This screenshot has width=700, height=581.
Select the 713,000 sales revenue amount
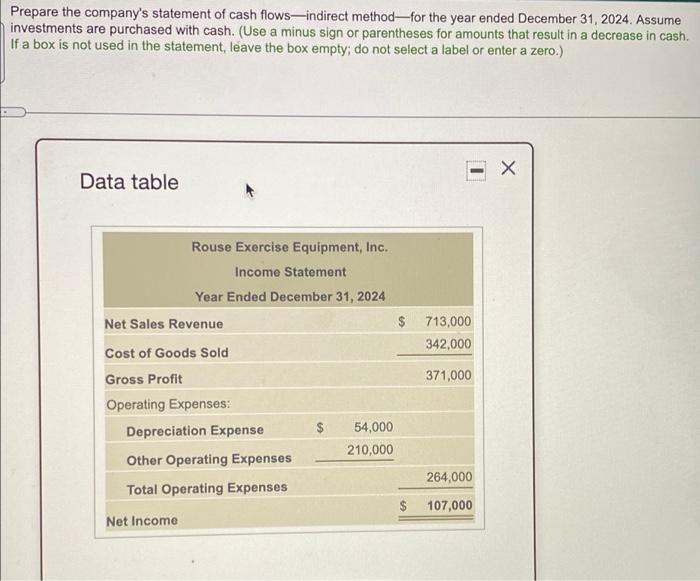click(x=448, y=322)
